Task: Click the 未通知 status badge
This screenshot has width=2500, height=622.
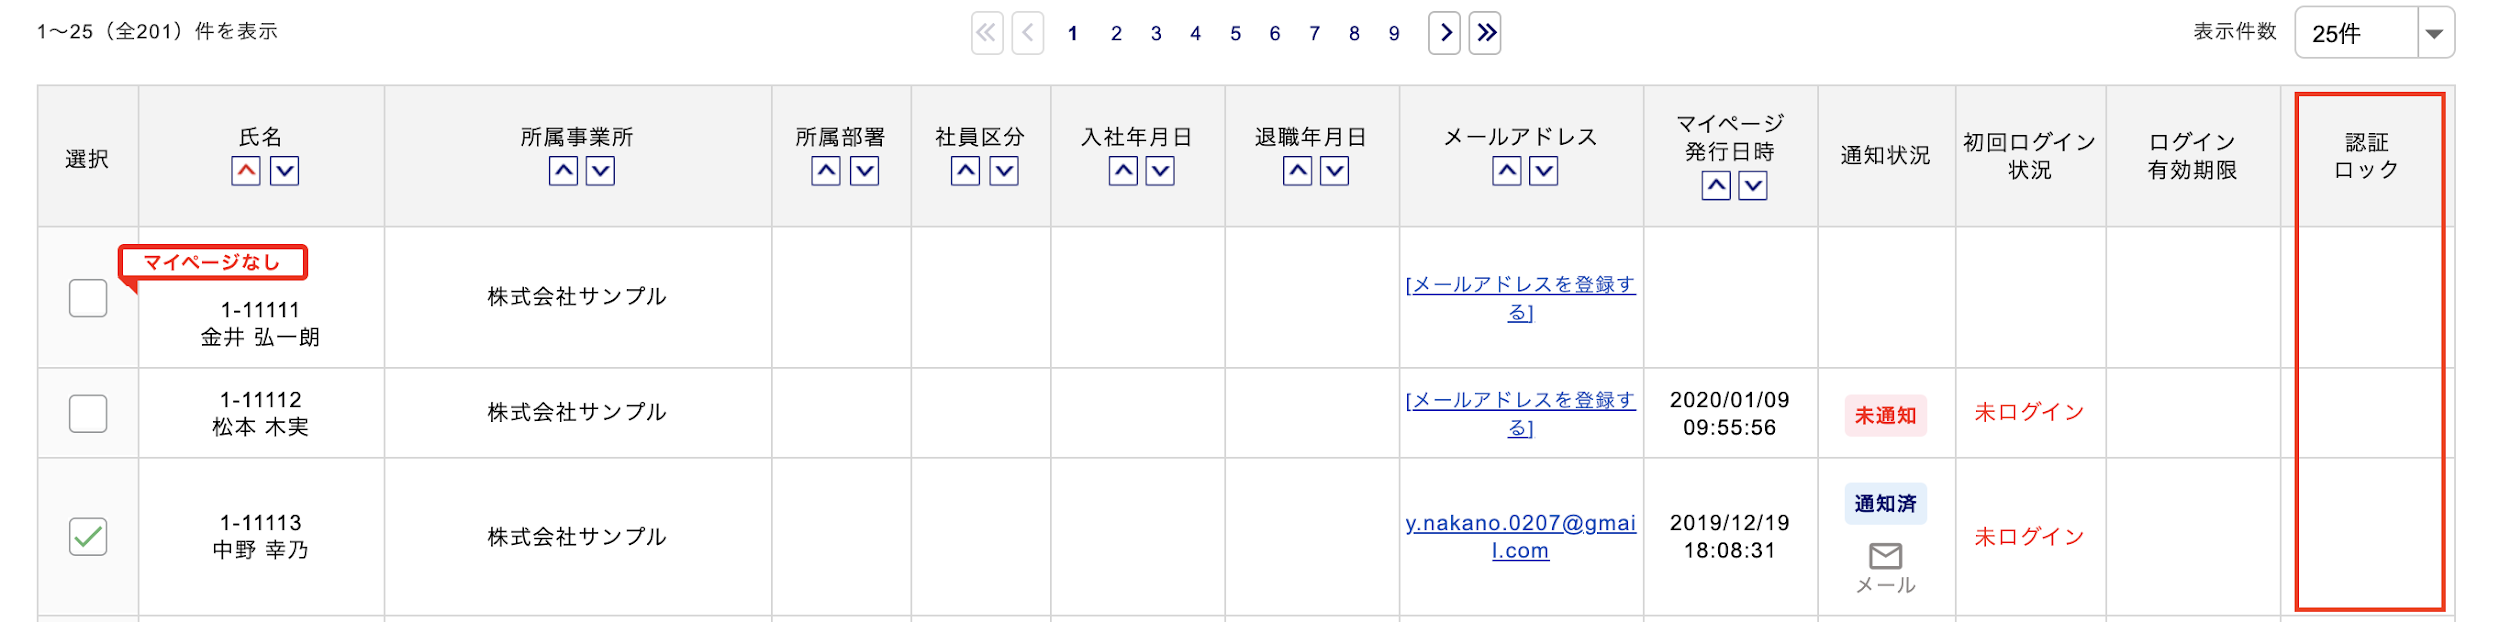Action: pos(1885,415)
